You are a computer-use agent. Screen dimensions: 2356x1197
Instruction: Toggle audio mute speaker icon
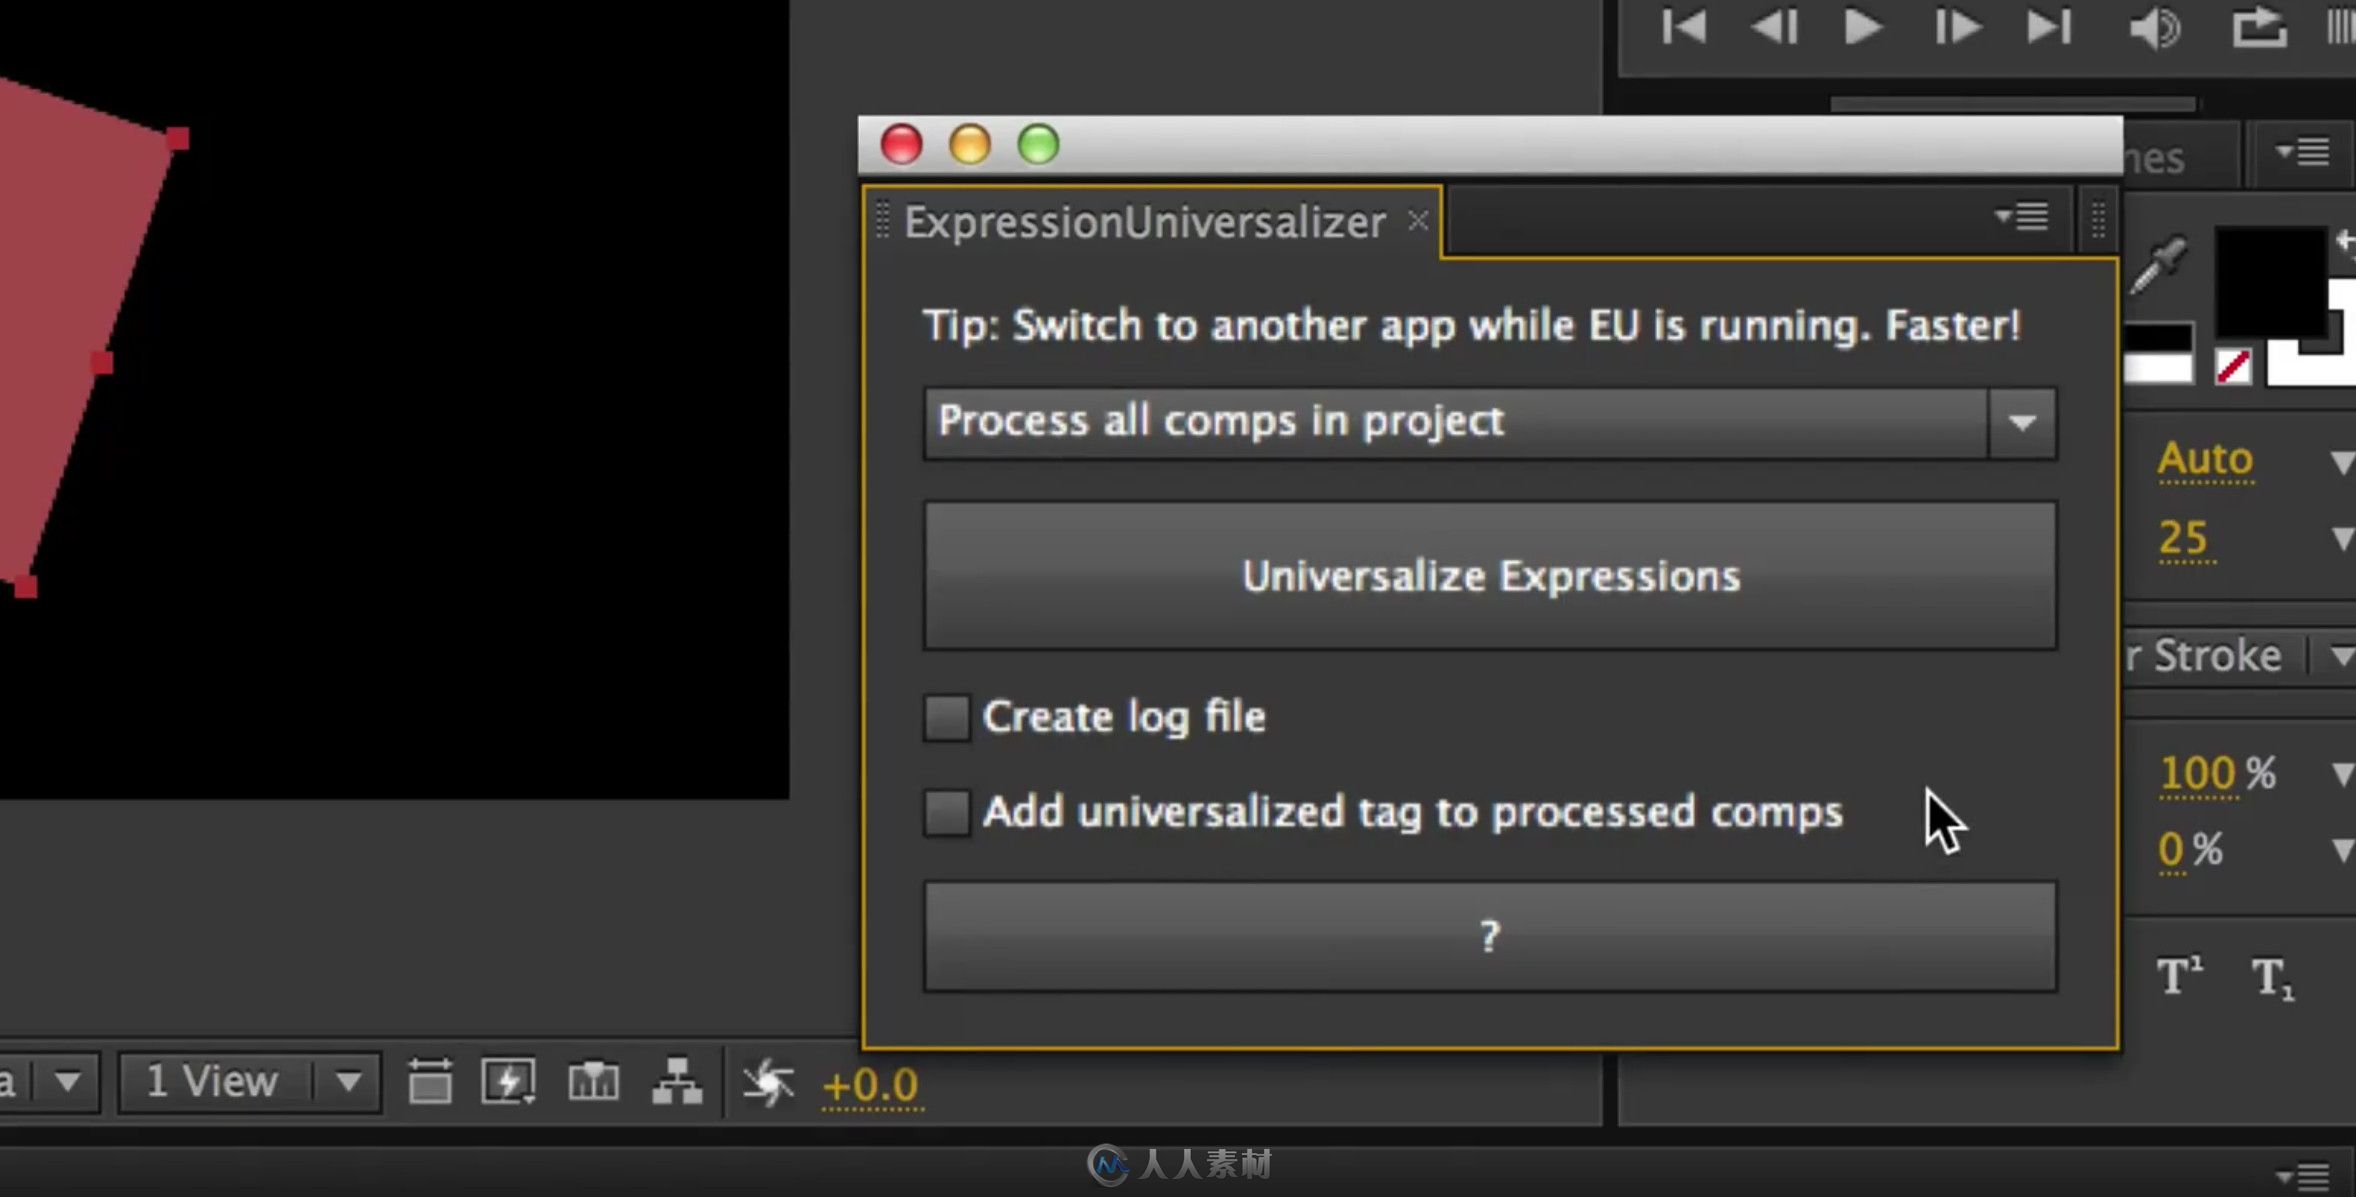2155,28
